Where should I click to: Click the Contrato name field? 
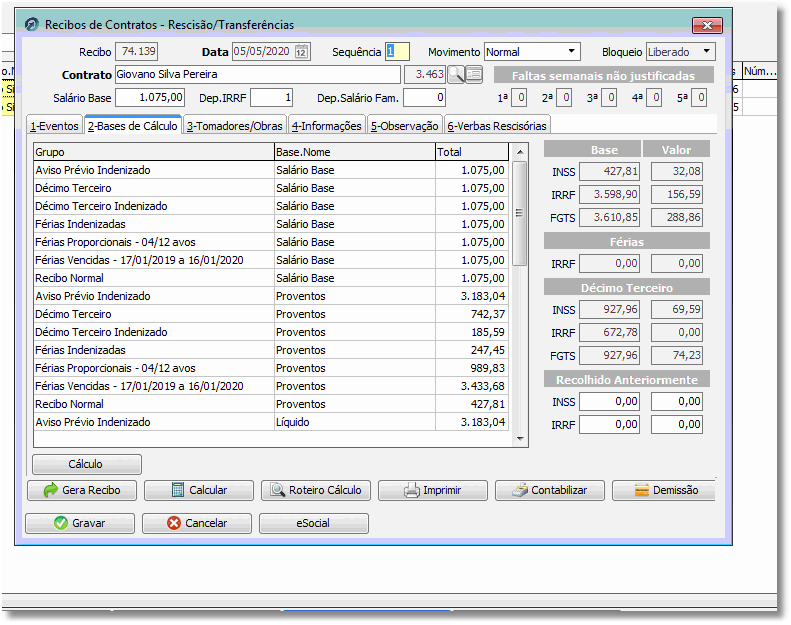pyautogui.click(x=258, y=75)
